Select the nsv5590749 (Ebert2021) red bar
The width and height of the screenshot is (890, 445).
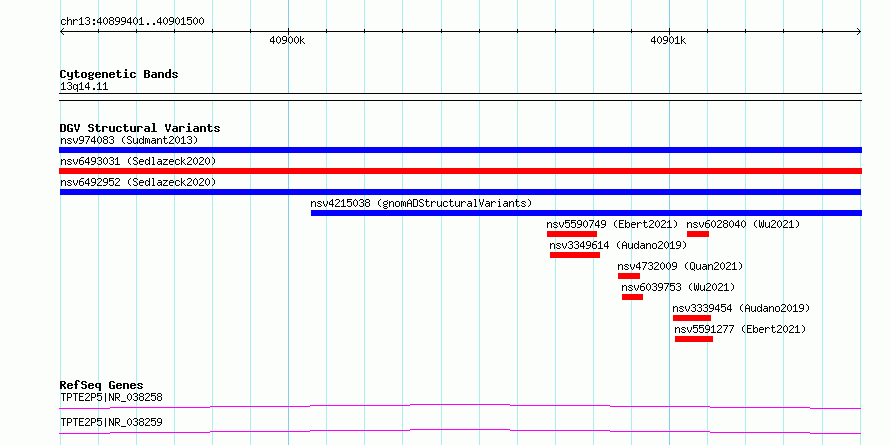(x=572, y=234)
